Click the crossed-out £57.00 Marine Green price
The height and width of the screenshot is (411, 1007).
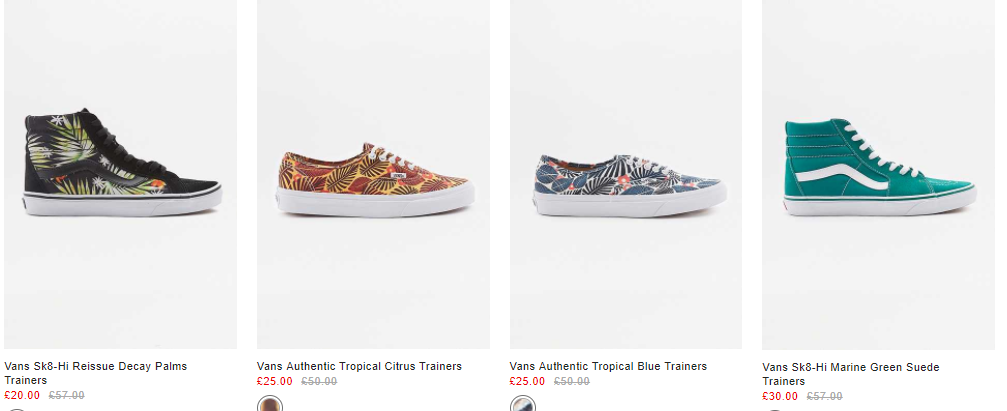coord(825,396)
